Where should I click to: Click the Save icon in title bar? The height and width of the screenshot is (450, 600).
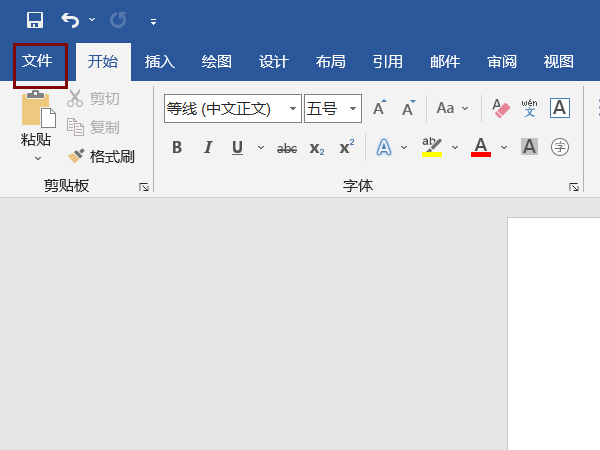(35, 20)
